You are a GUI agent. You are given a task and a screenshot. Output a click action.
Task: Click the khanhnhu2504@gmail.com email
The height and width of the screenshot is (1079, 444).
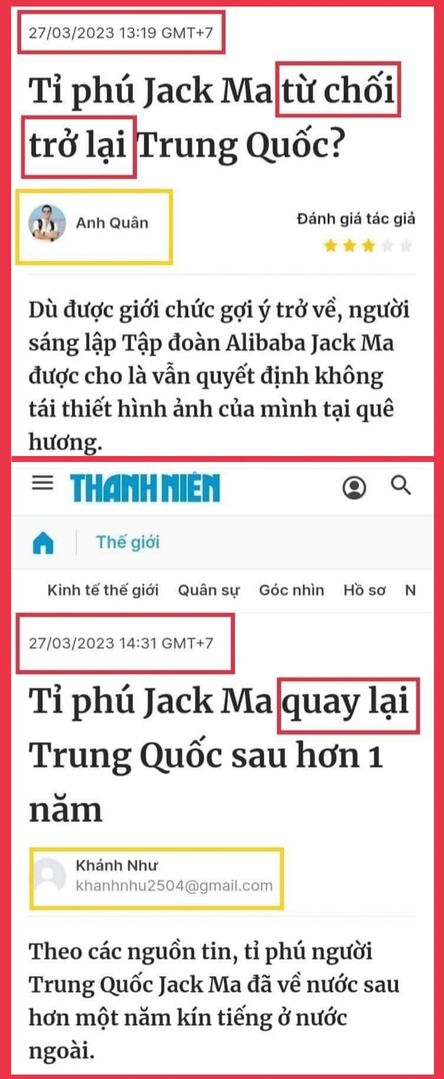[173, 884]
